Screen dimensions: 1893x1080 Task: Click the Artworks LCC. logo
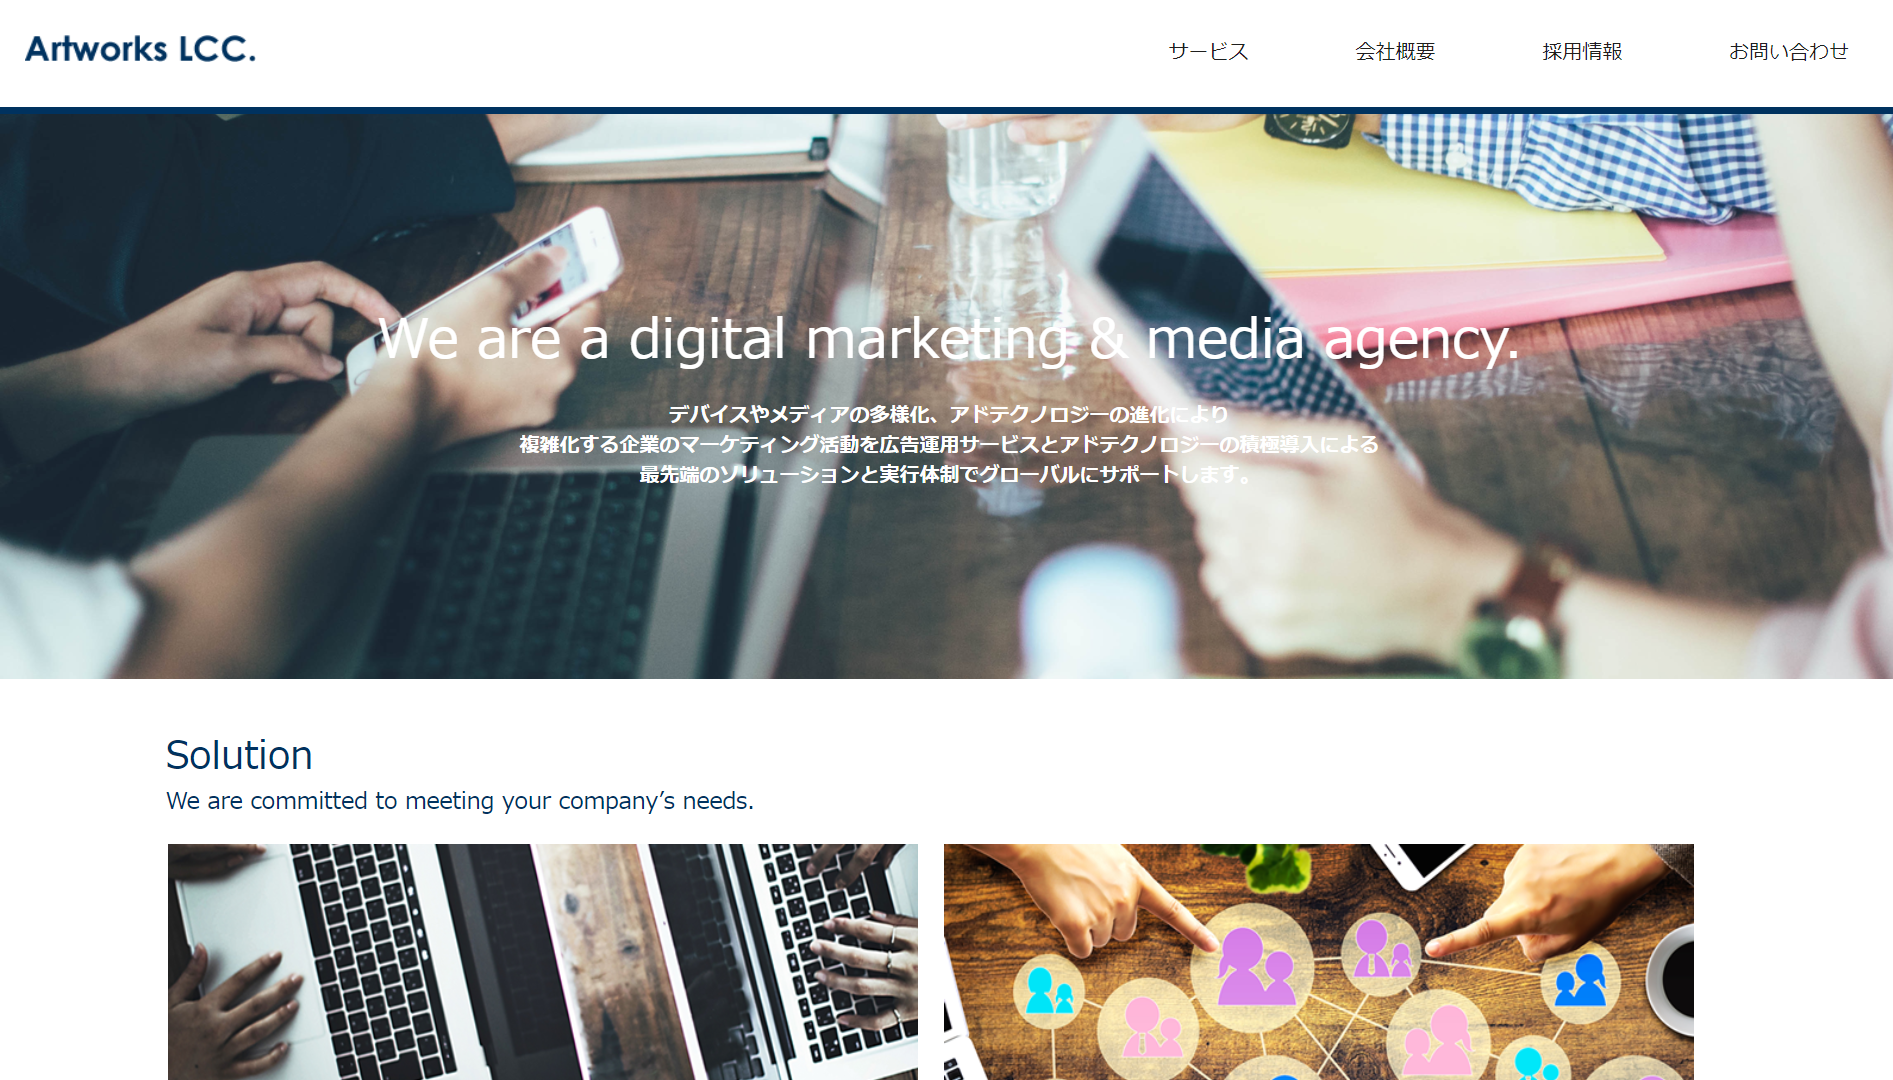pos(140,49)
